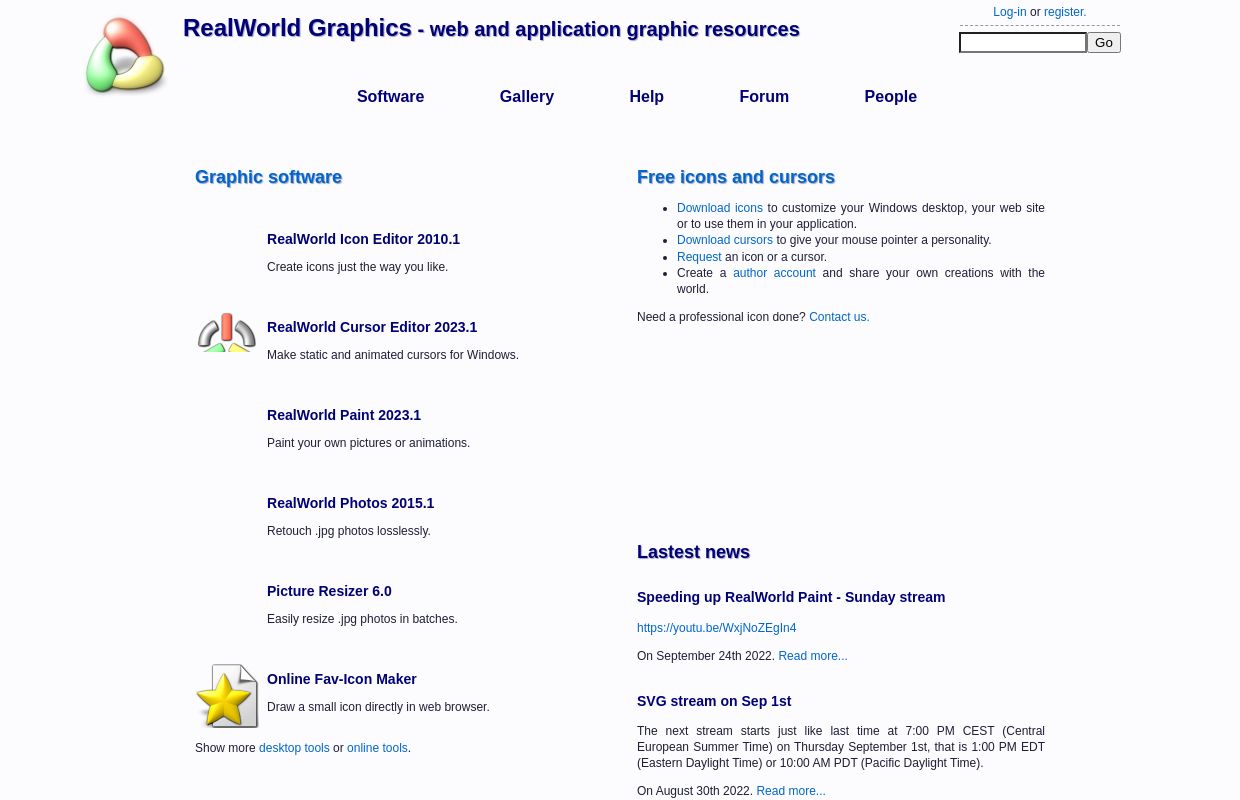Open RealWorld Icon Editor 2010.1

click(x=363, y=239)
